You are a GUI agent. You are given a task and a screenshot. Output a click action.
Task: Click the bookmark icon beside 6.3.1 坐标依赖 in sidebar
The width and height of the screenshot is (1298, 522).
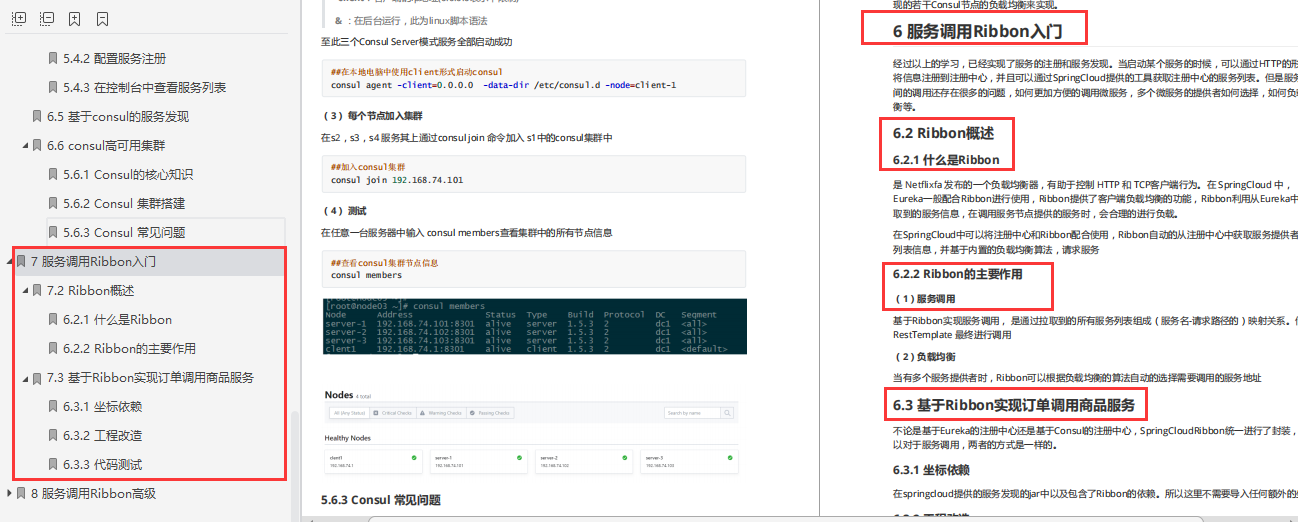(53, 407)
